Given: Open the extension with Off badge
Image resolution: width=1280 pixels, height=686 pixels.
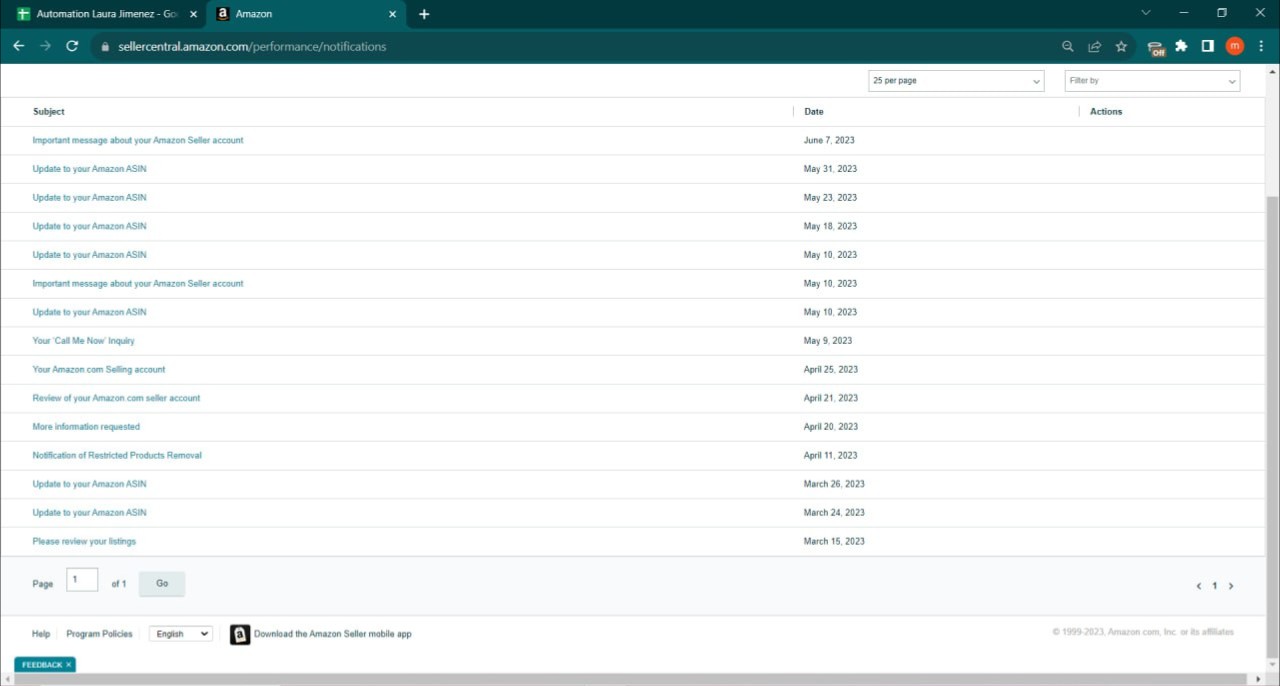Looking at the screenshot, I should 1156,47.
